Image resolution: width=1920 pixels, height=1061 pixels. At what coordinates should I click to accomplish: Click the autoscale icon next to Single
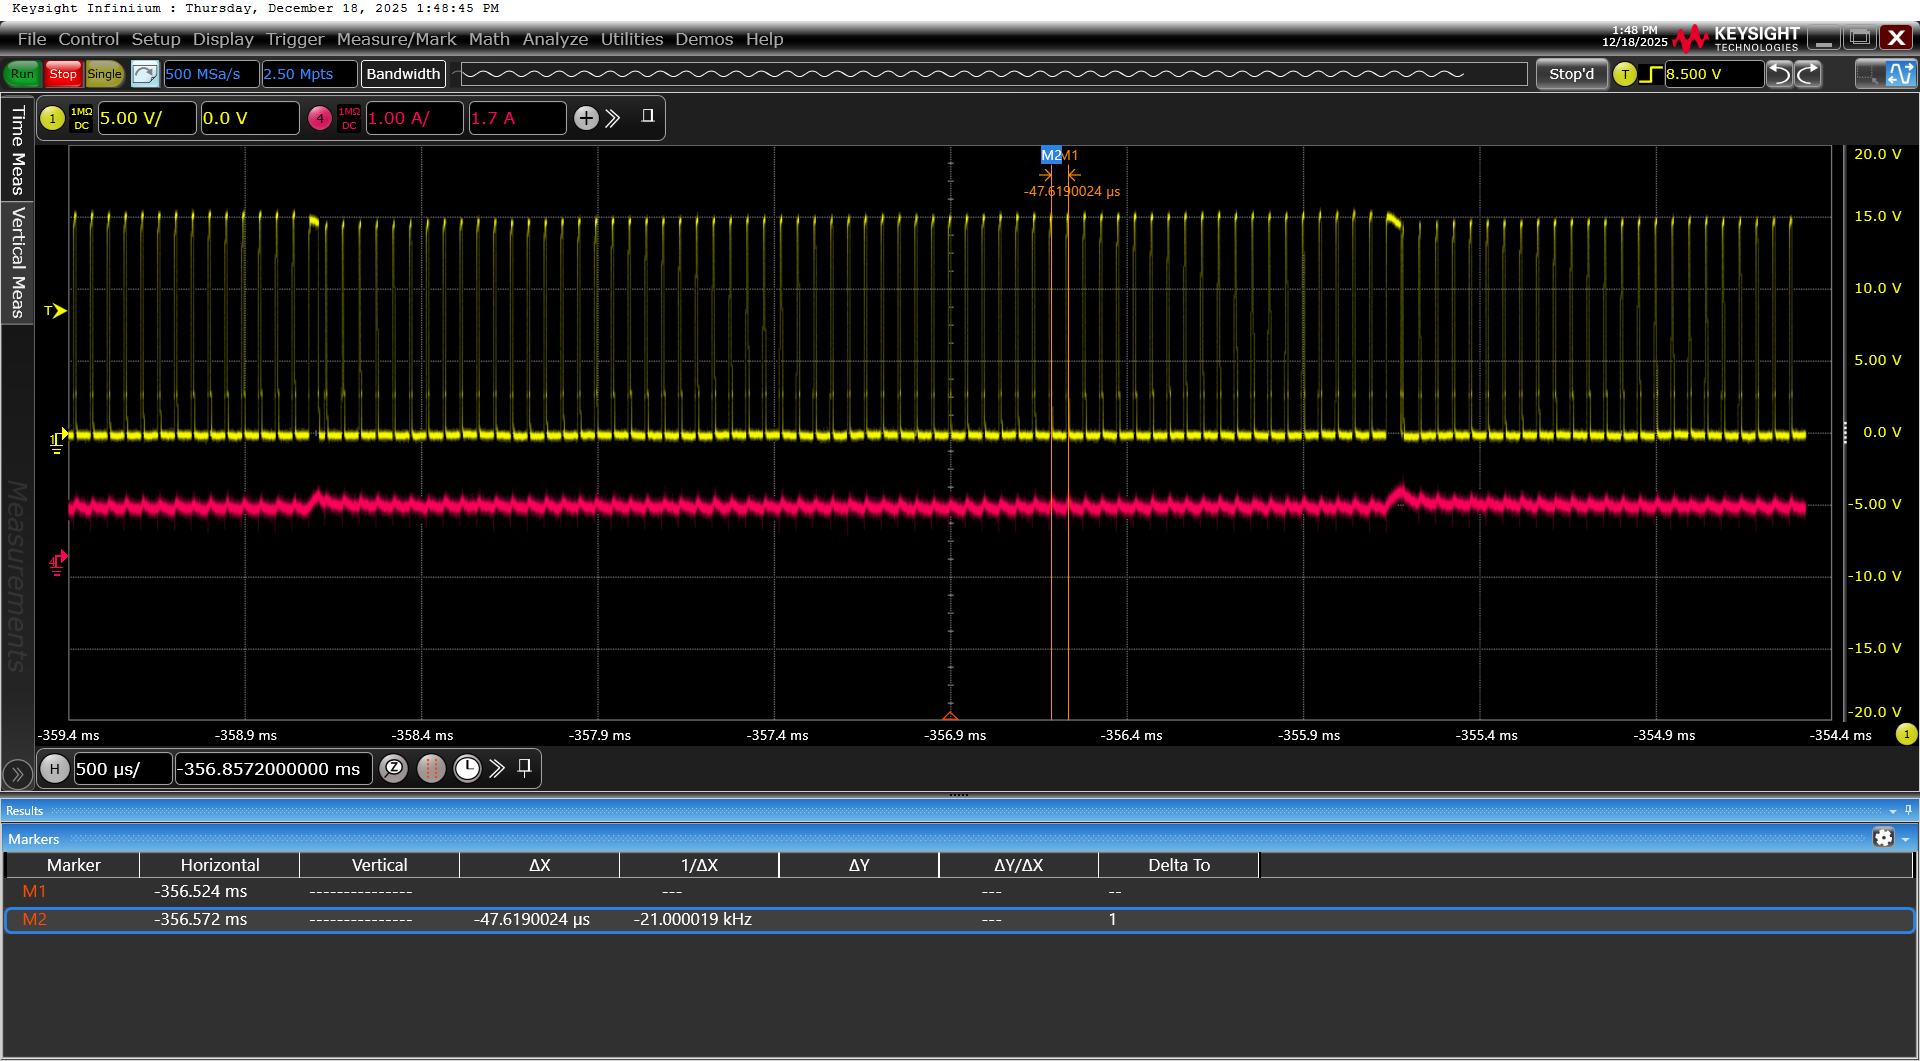(x=145, y=74)
